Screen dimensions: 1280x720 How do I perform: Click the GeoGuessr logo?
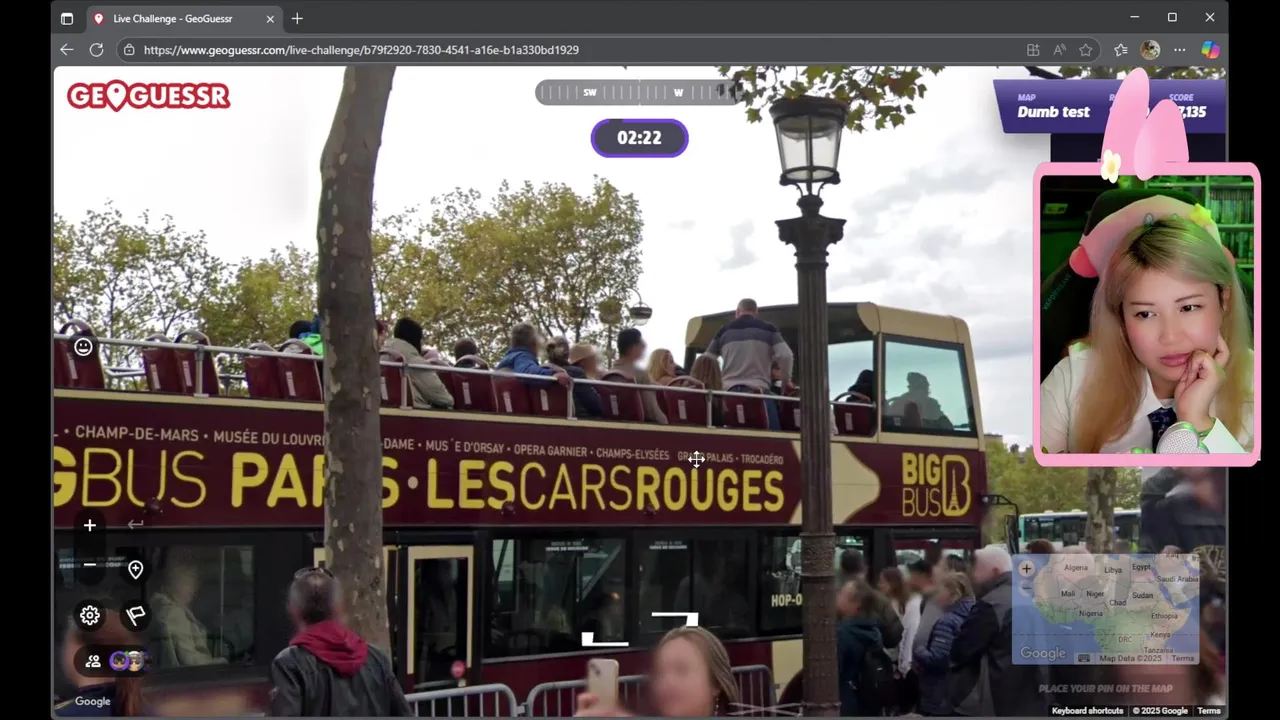coord(149,96)
